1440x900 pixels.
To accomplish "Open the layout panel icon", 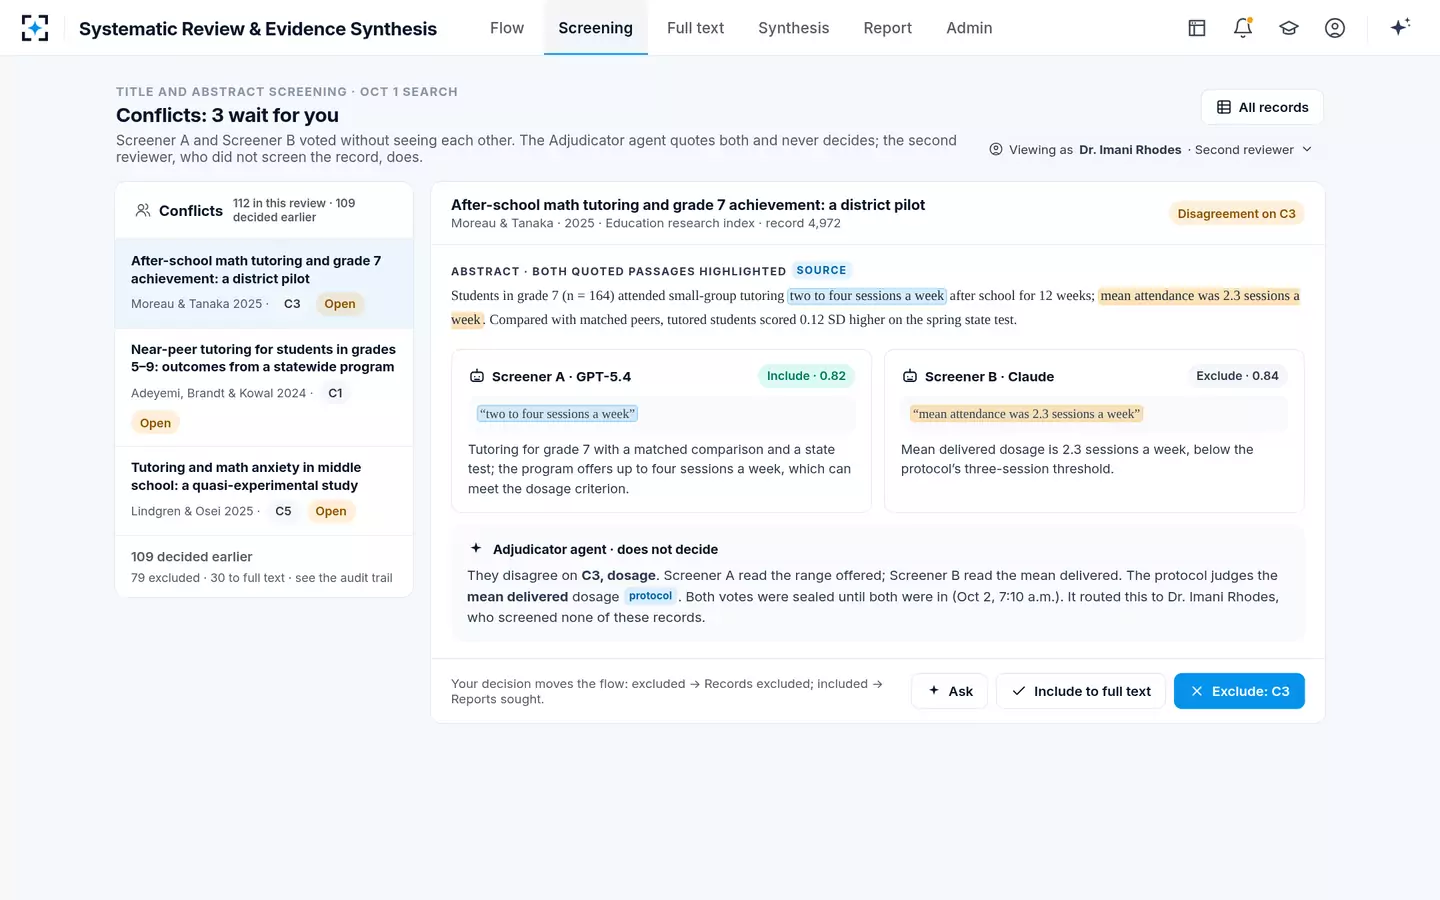I will point(1197,28).
